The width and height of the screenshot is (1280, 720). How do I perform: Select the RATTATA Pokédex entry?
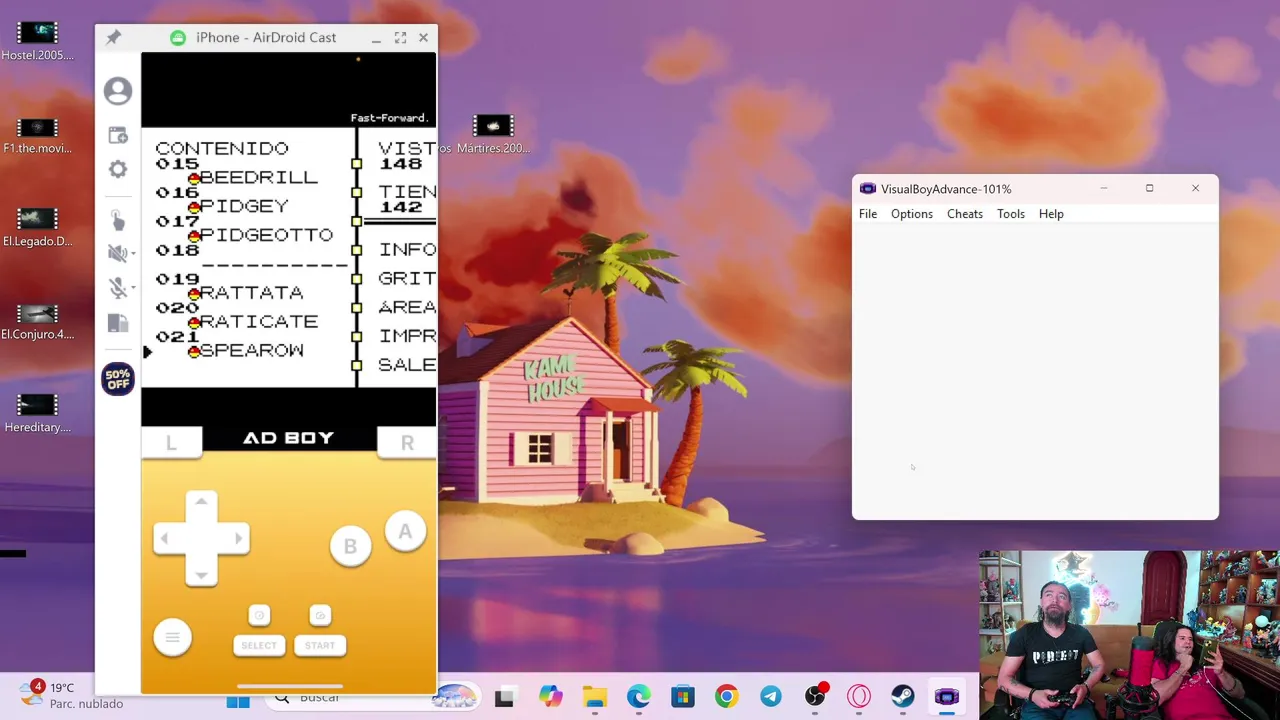(x=250, y=293)
